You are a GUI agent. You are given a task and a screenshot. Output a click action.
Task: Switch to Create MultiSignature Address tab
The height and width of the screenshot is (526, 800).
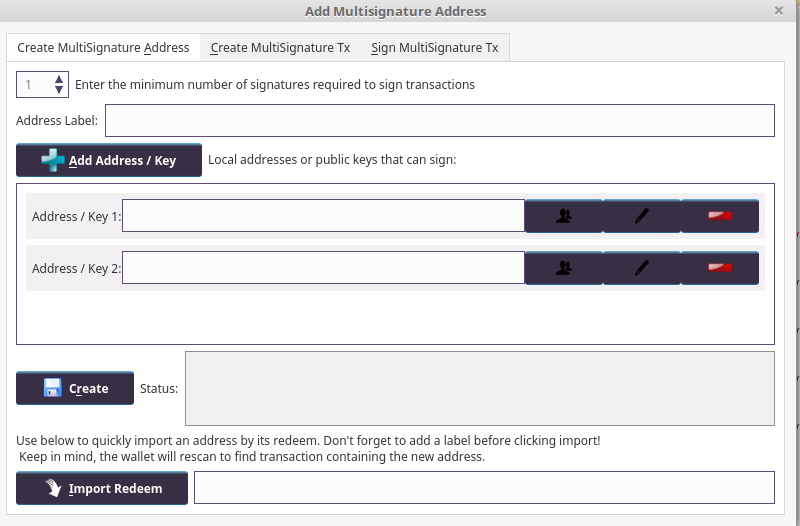pyautogui.click(x=103, y=47)
